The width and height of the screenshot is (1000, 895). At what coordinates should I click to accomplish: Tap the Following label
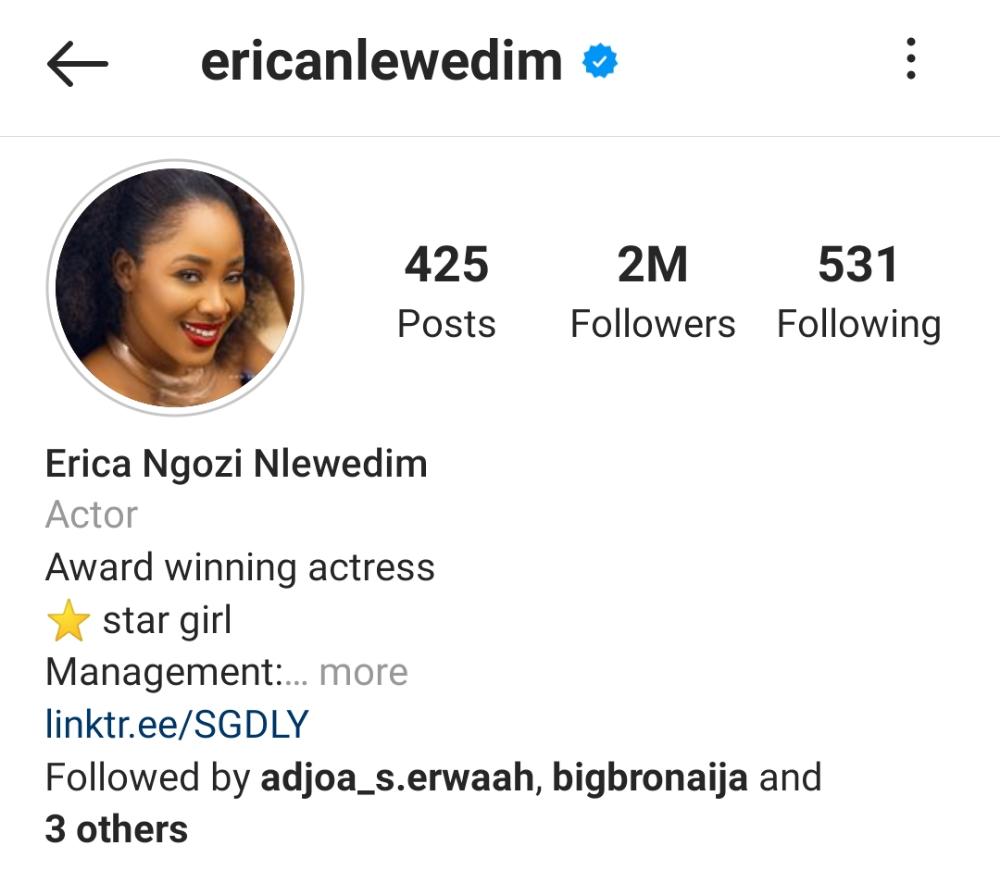pos(858,325)
